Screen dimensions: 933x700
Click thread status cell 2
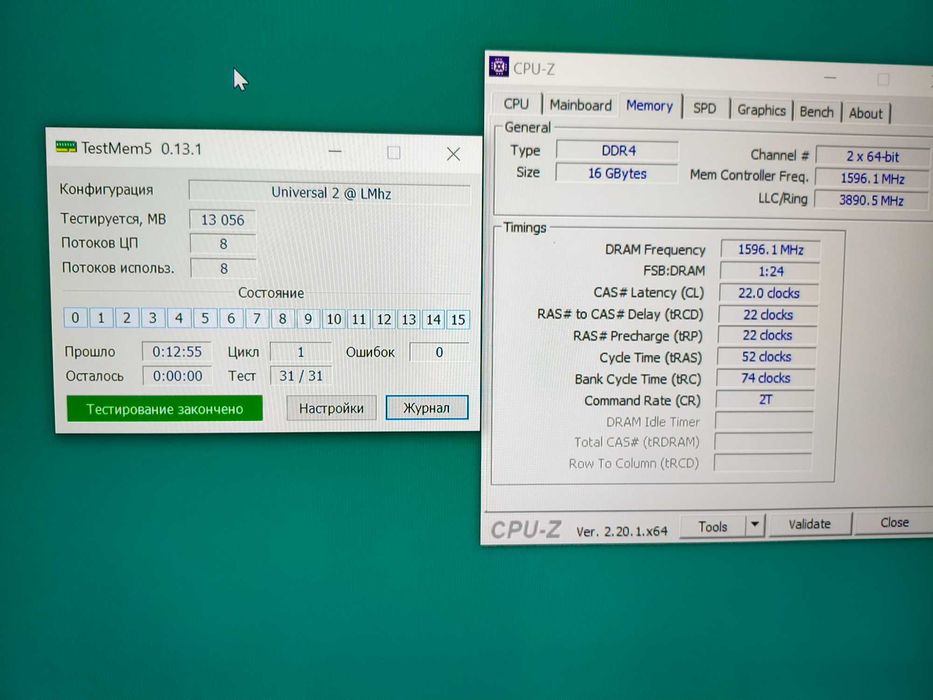click(x=127, y=318)
